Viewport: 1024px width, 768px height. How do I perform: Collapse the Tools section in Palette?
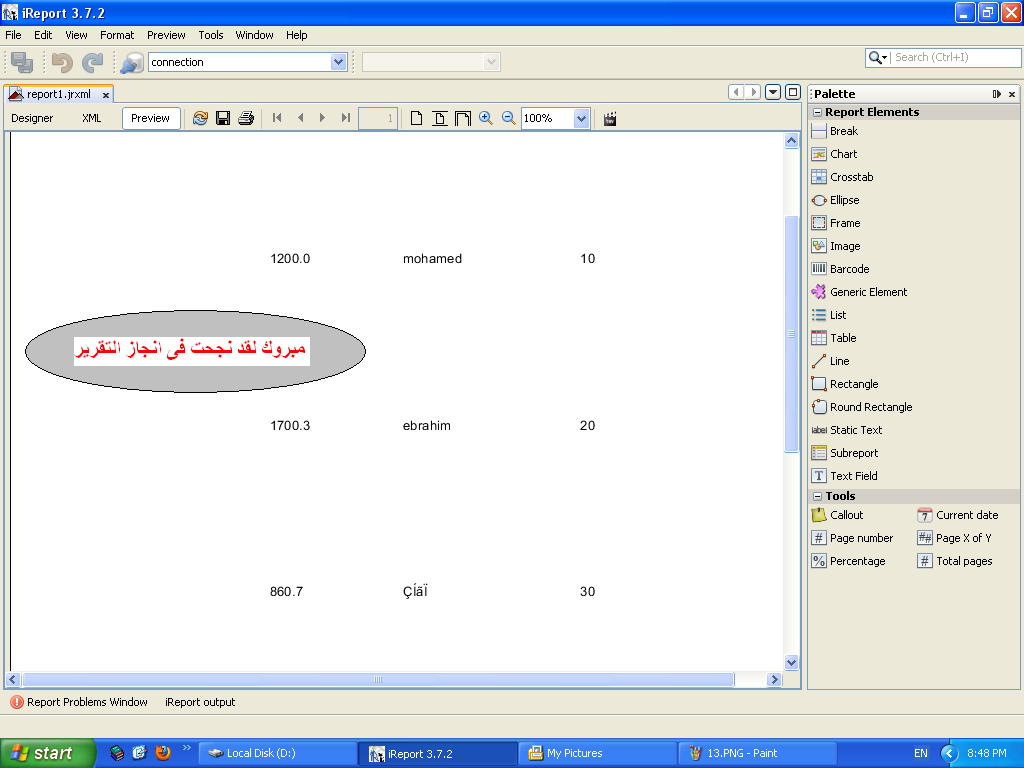[817, 496]
